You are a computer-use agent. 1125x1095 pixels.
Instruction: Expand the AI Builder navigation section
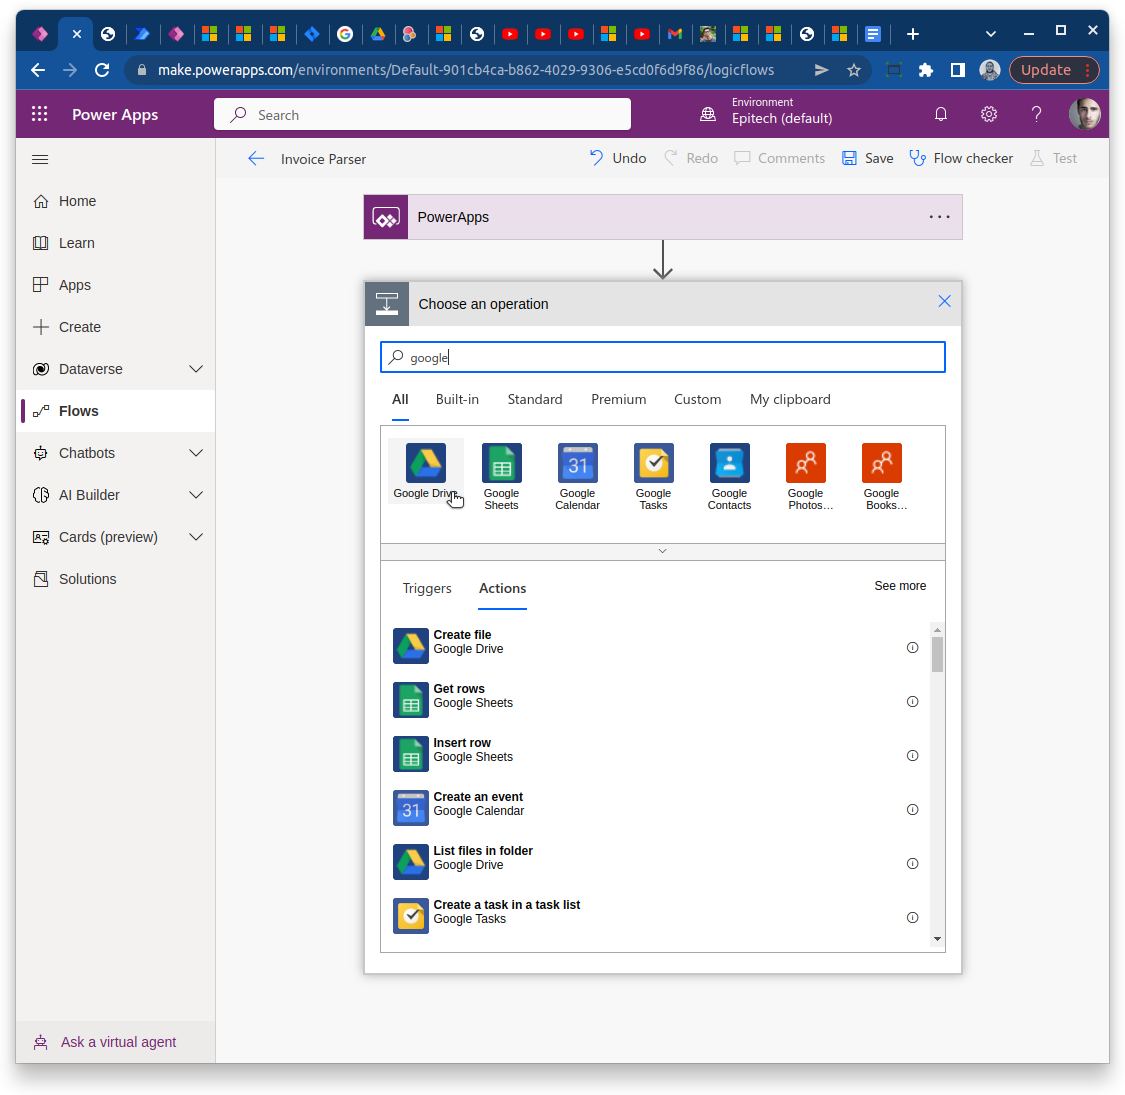196,495
